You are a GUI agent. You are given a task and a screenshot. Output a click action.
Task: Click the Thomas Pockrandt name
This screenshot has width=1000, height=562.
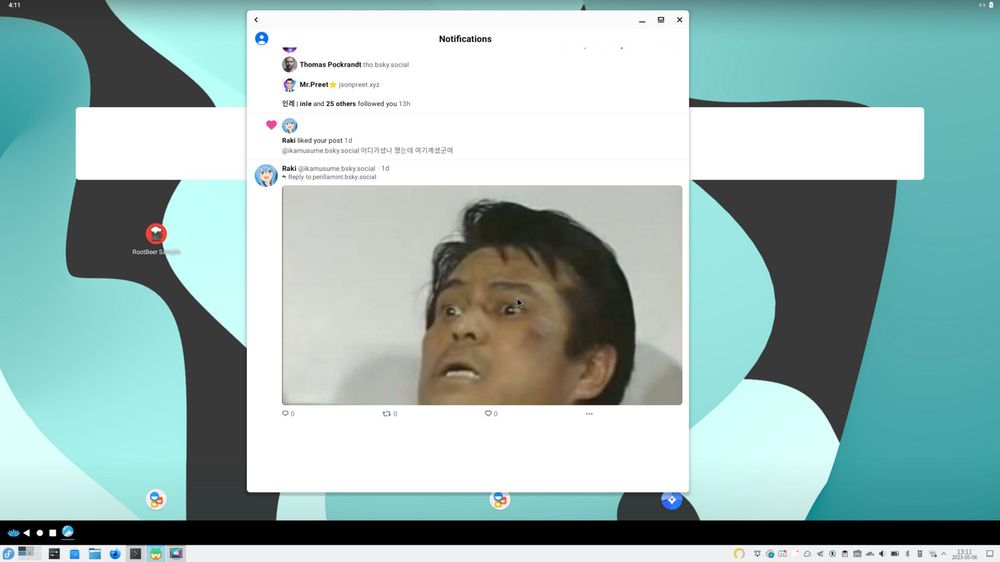click(x=330, y=64)
